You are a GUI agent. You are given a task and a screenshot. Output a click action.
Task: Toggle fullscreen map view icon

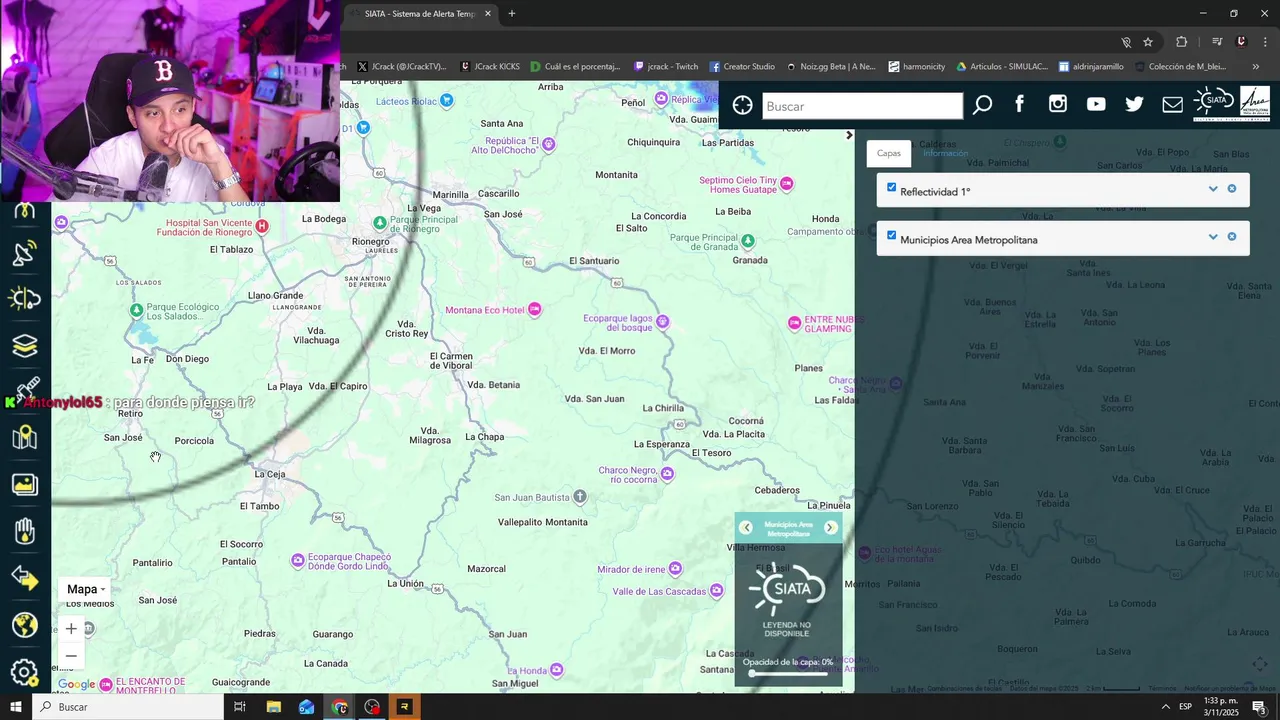tap(1259, 664)
